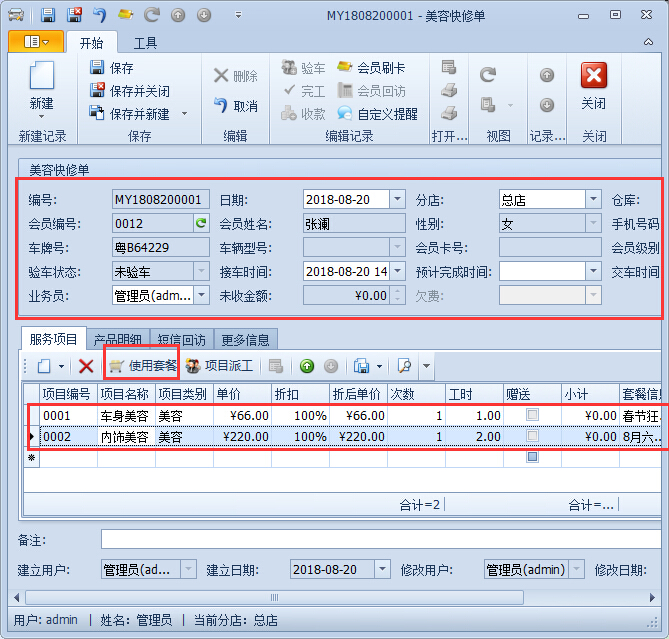Toggle 赠送 checkbox for 内饰美容 row
The height and width of the screenshot is (639, 669).
pyautogui.click(x=532, y=437)
